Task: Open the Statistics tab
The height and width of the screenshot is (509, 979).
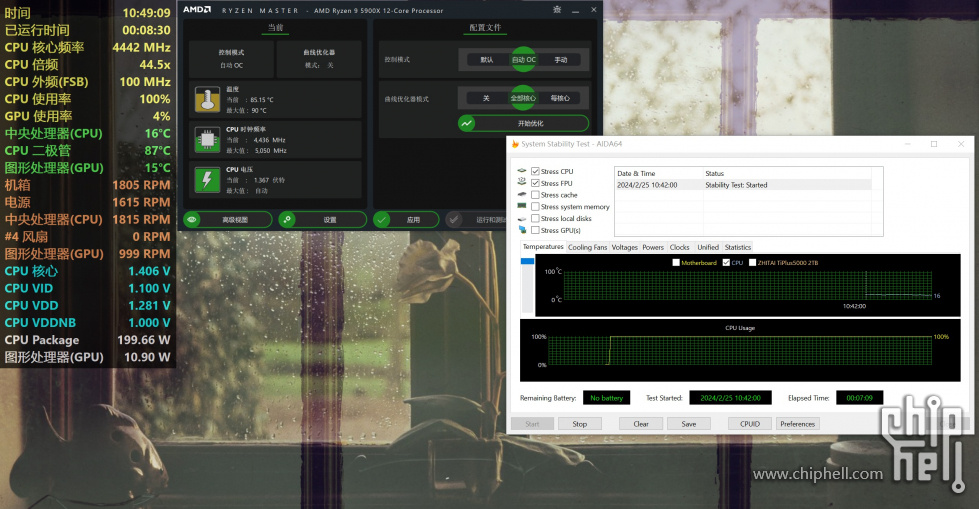Action: click(738, 247)
